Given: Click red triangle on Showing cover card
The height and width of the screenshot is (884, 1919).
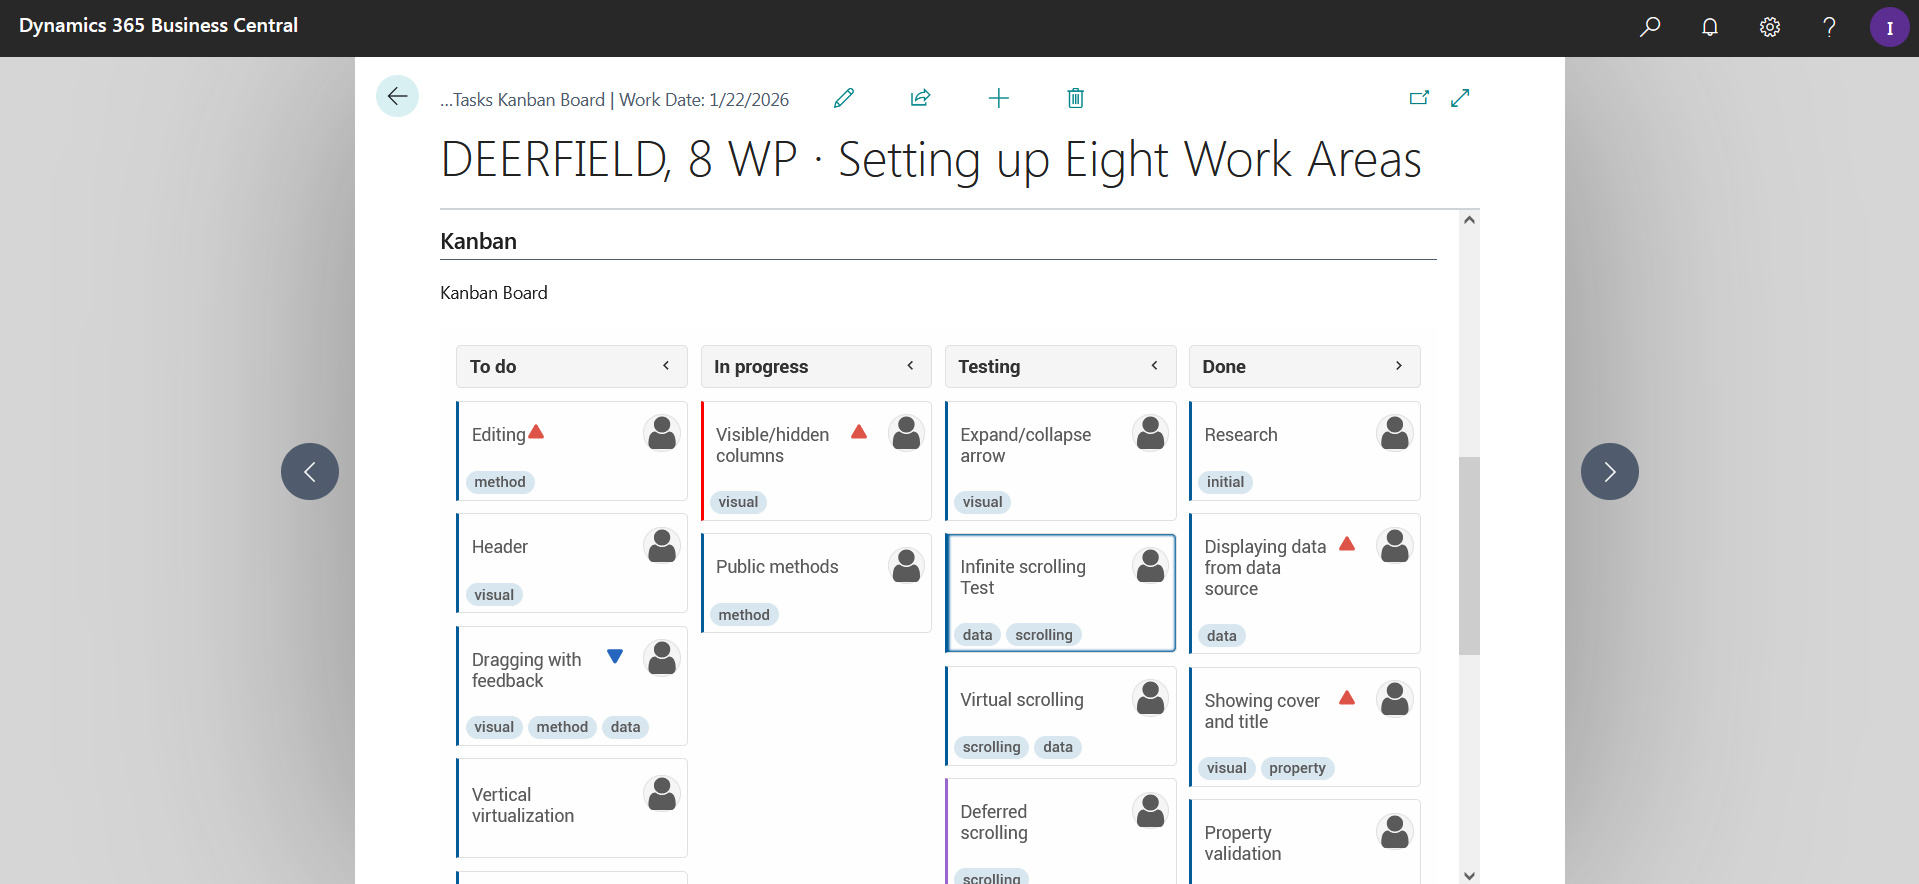Looking at the screenshot, I should 1347,698.
